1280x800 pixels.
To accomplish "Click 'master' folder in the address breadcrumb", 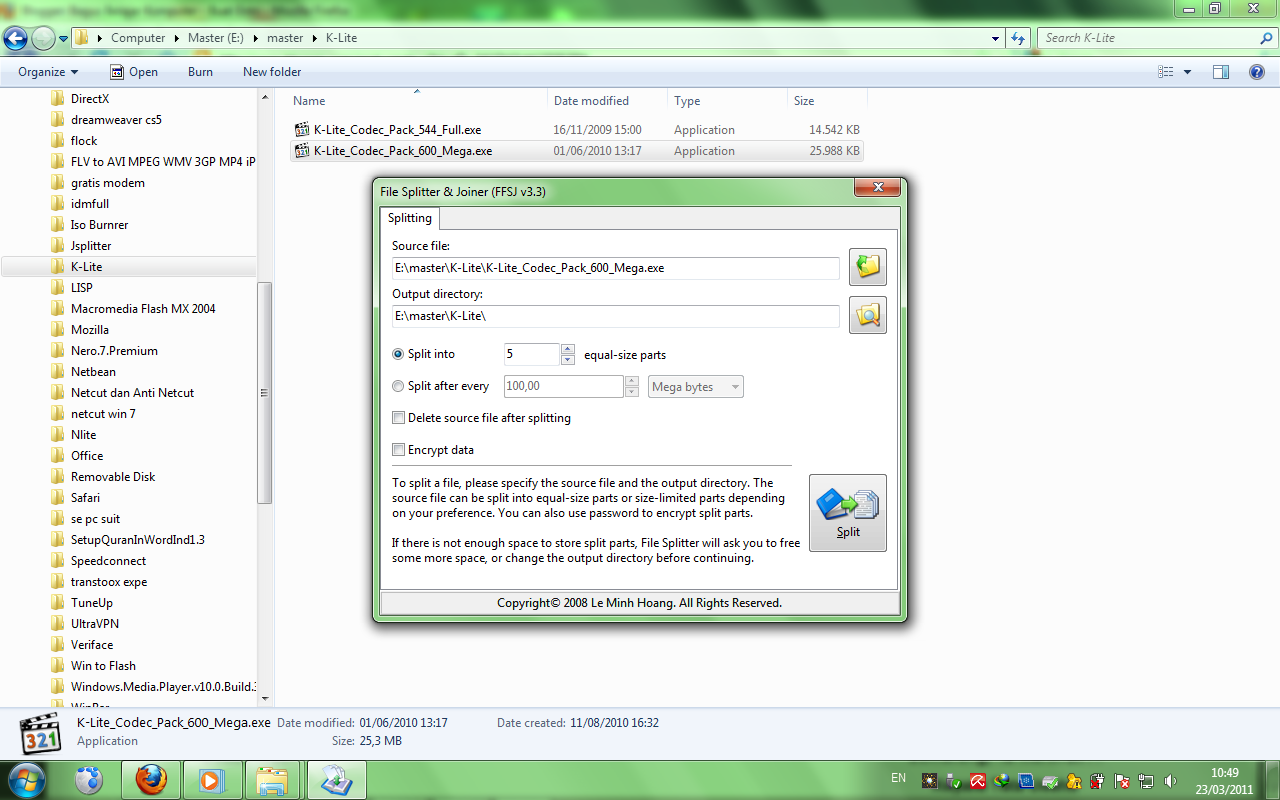I will (285, 38).
